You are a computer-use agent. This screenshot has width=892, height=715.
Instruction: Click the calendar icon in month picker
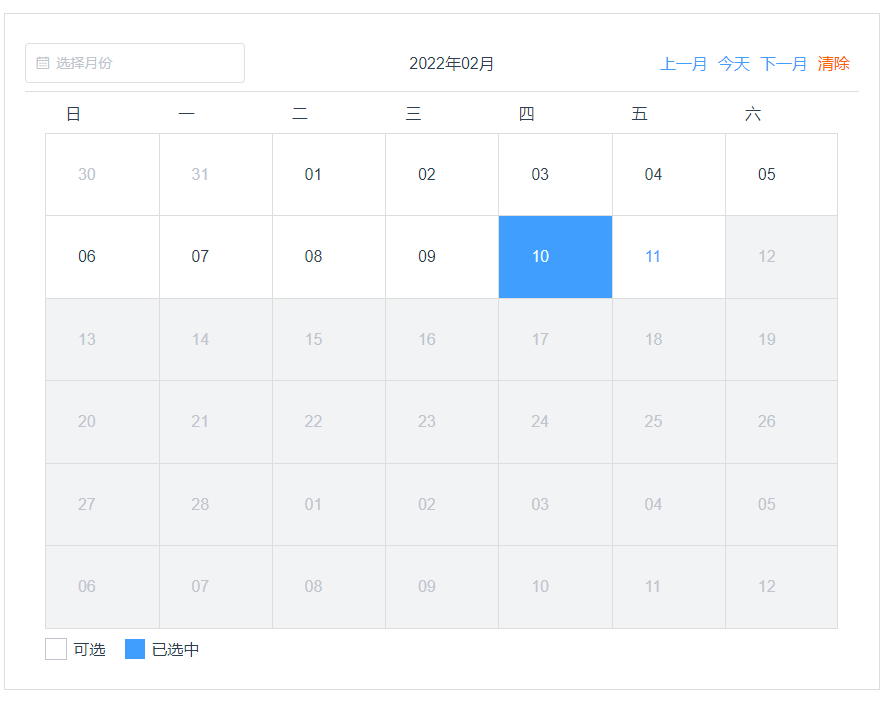43,63
